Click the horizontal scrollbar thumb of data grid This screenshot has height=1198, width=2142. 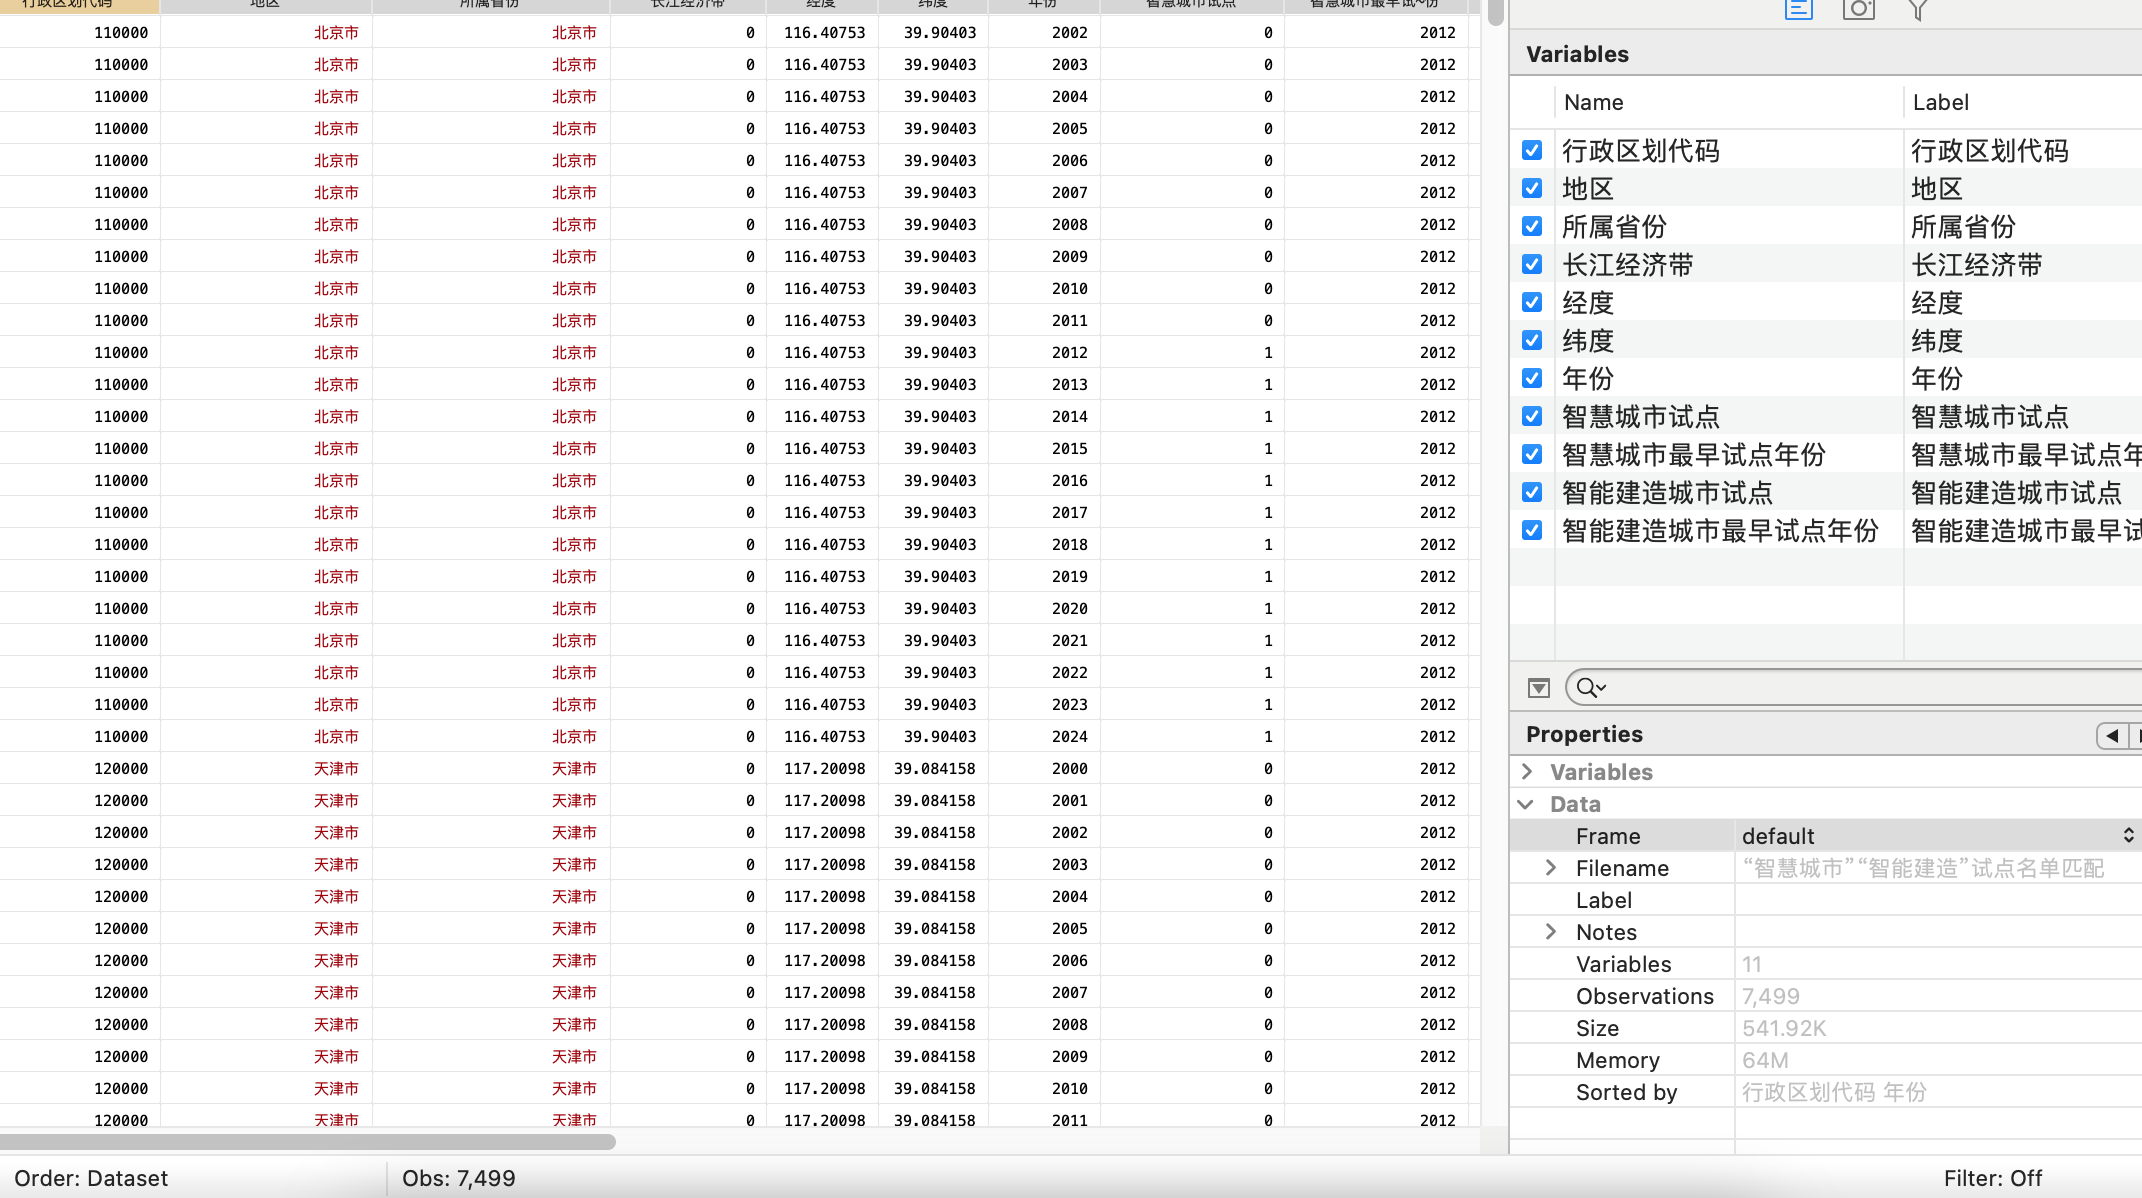pyautogui.click(x=307, y=1142)
